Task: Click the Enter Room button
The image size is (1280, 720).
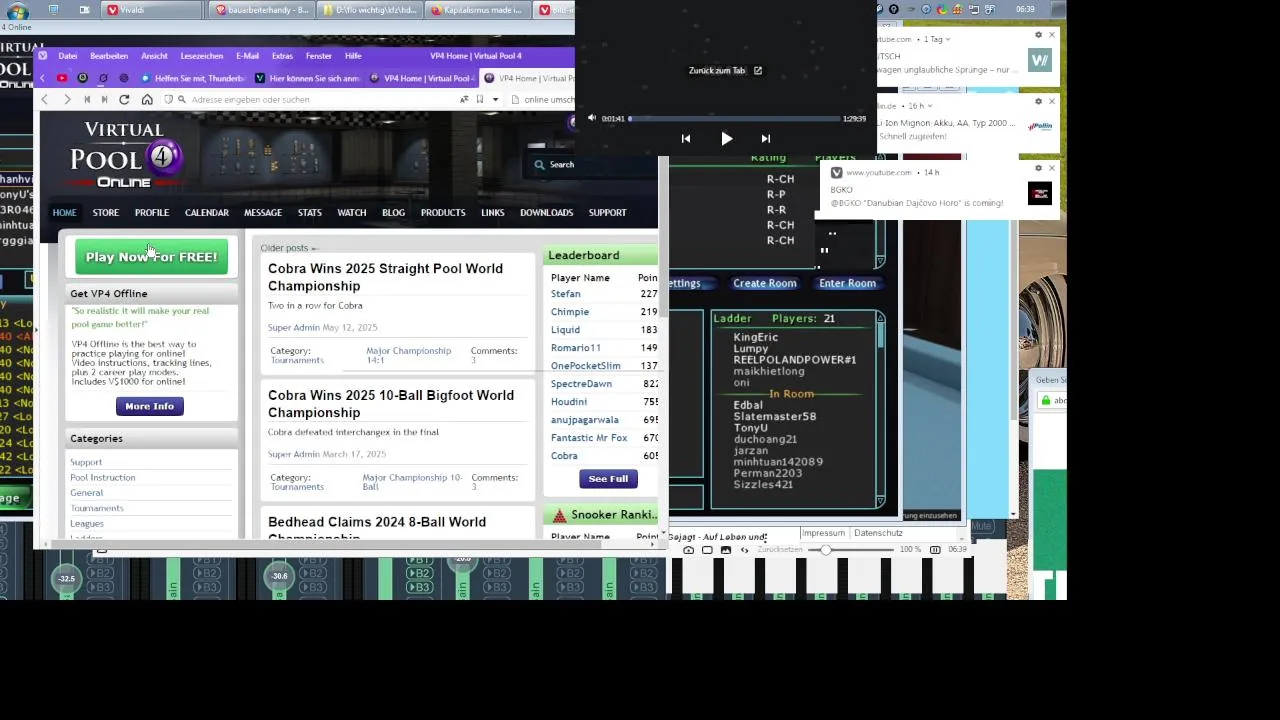Action: 847,283
